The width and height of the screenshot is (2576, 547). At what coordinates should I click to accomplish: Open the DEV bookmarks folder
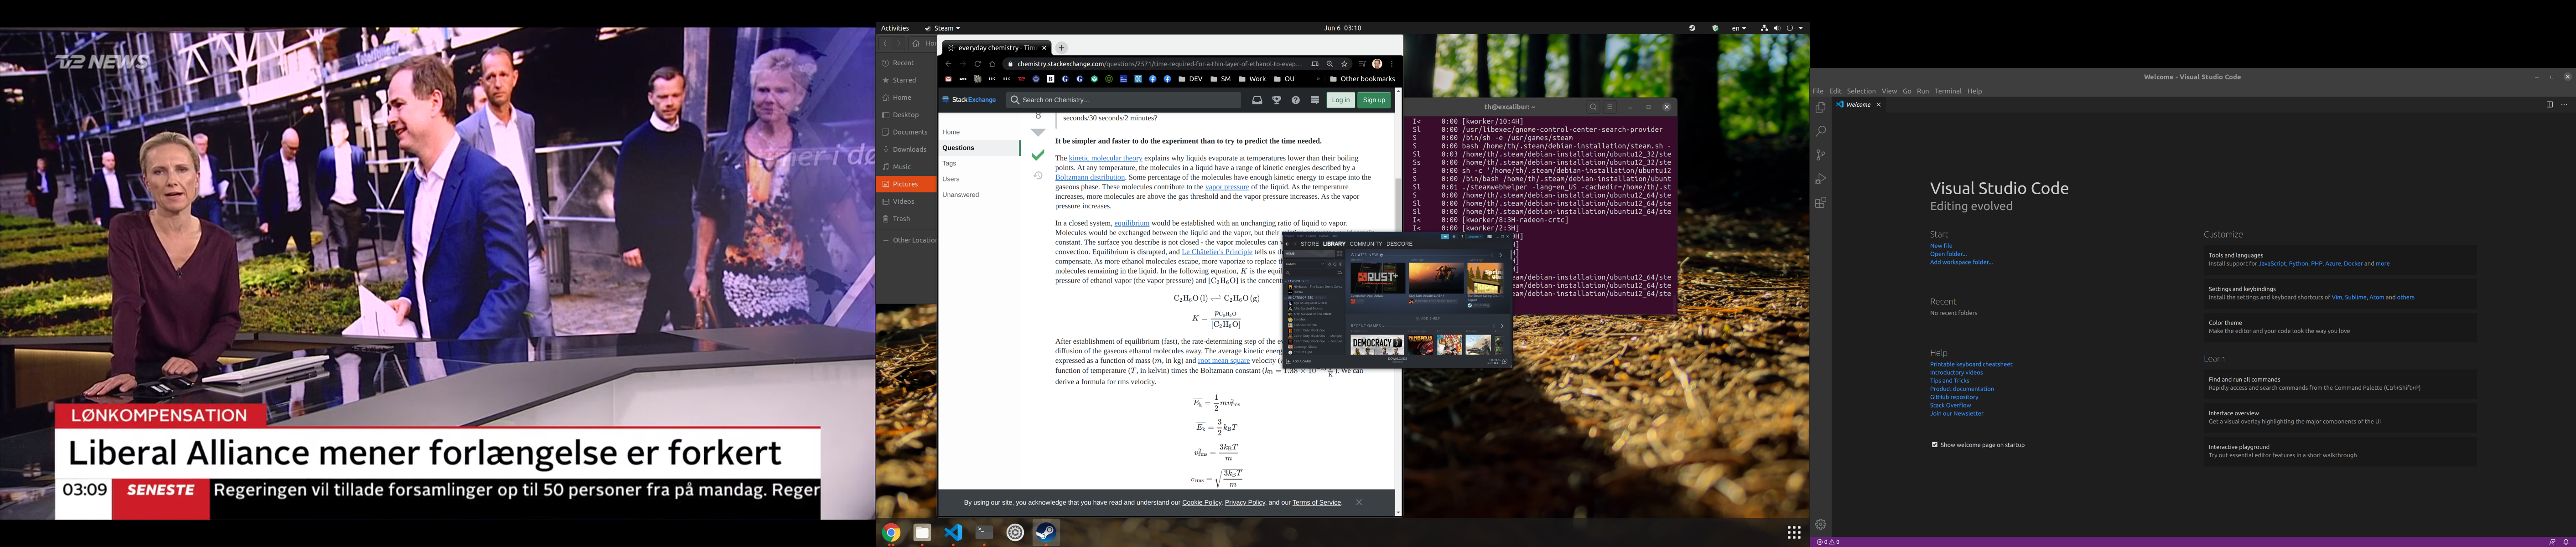tap(1190, 79)
